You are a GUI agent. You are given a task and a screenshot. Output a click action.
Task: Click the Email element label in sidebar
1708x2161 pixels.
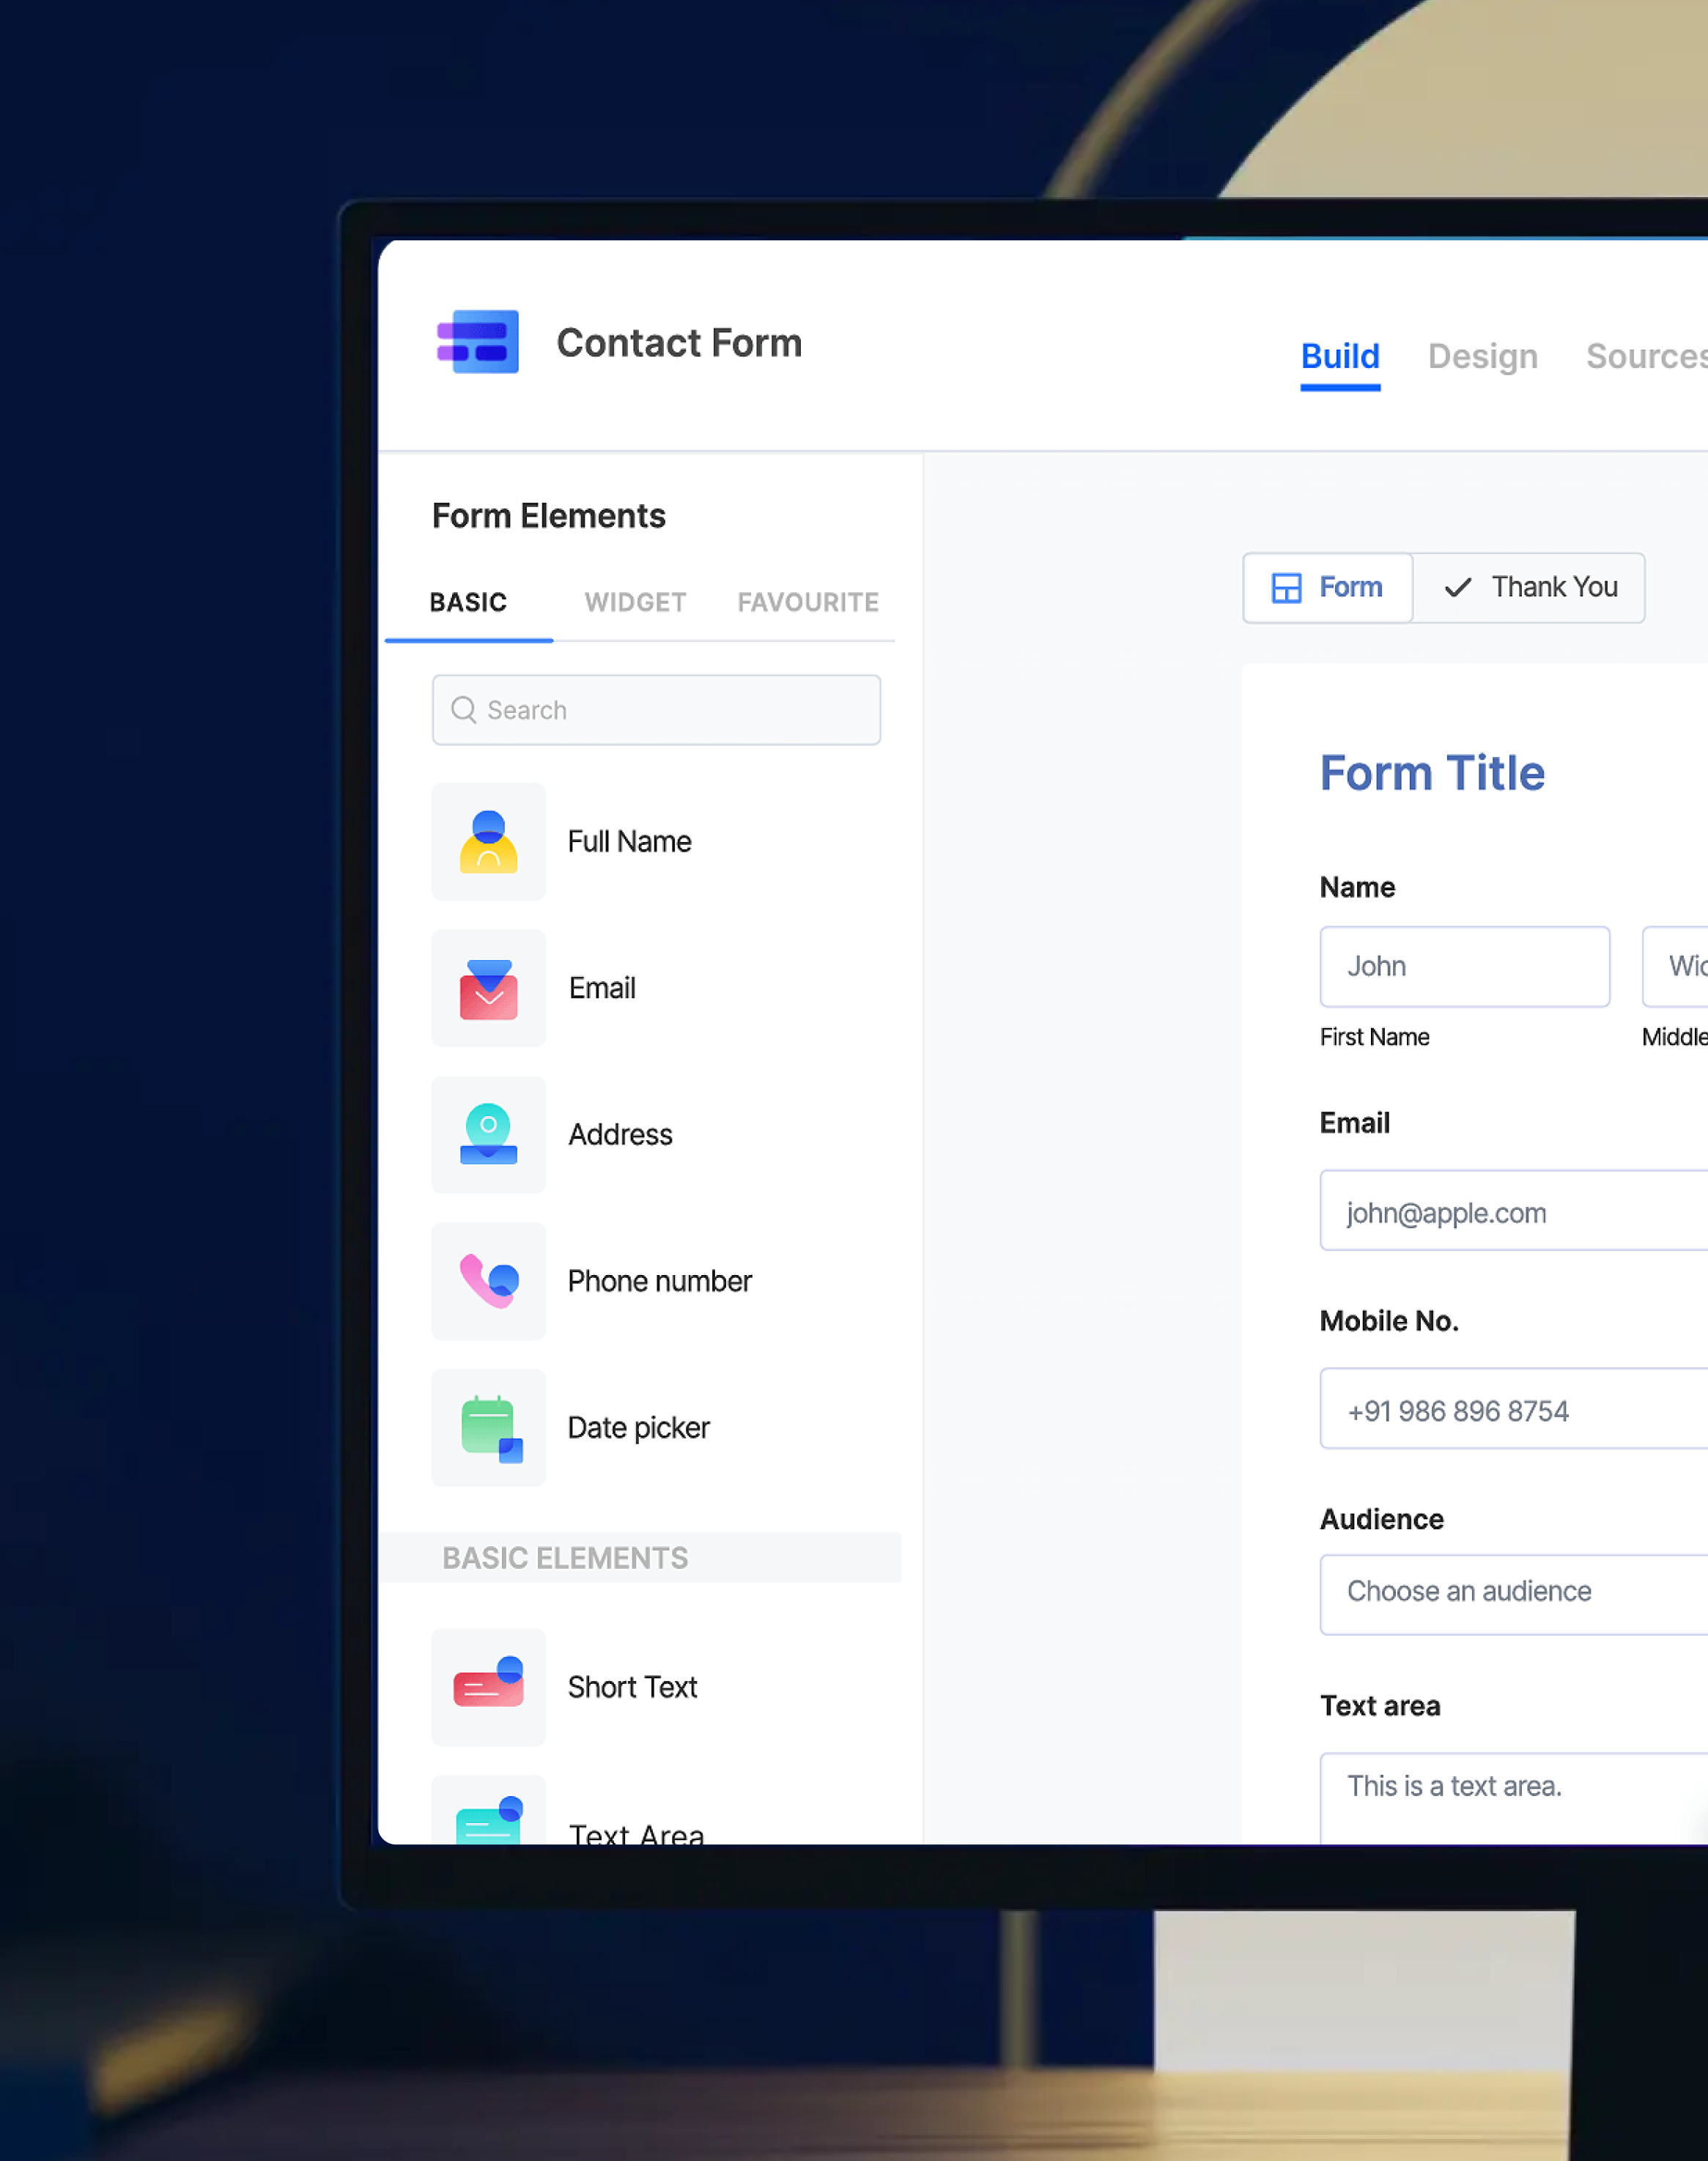(602, 988)
